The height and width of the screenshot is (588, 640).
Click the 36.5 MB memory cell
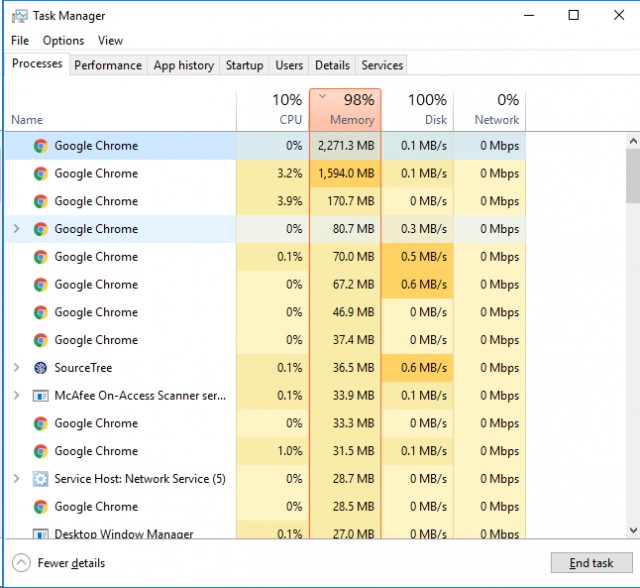[345, 368]
